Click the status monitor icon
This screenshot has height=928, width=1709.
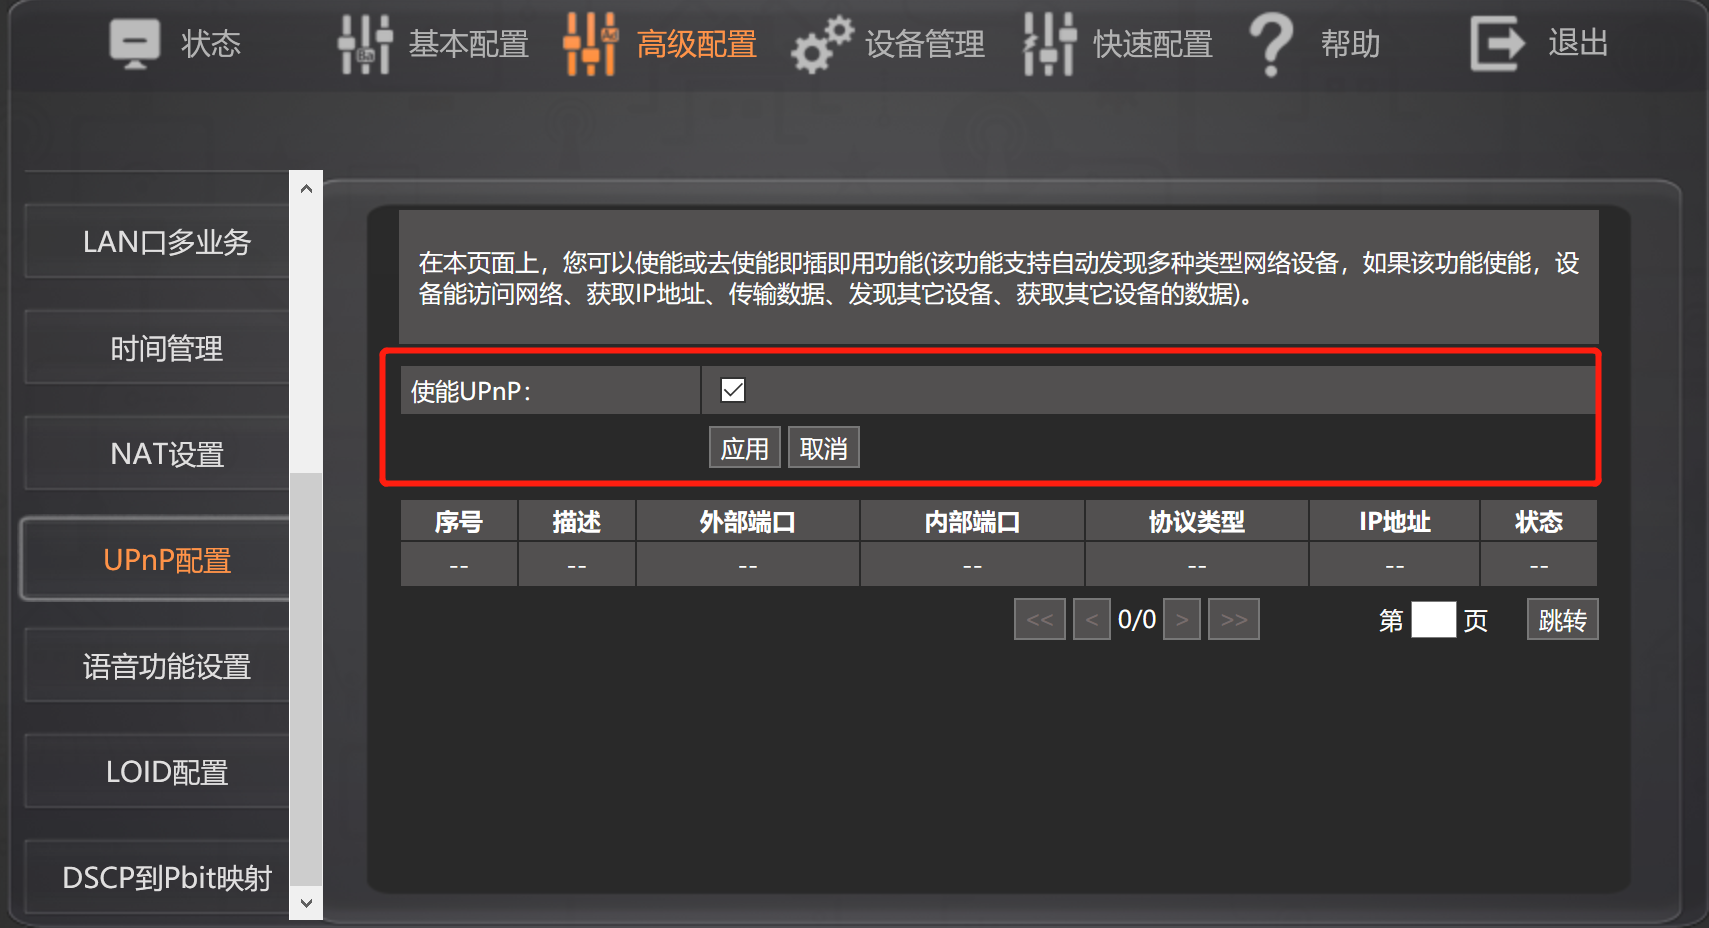[x=134, y=44]
